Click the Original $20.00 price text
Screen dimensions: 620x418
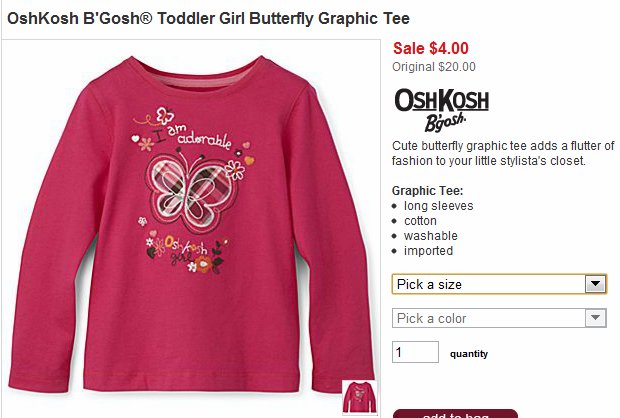(x=434, y=66)
